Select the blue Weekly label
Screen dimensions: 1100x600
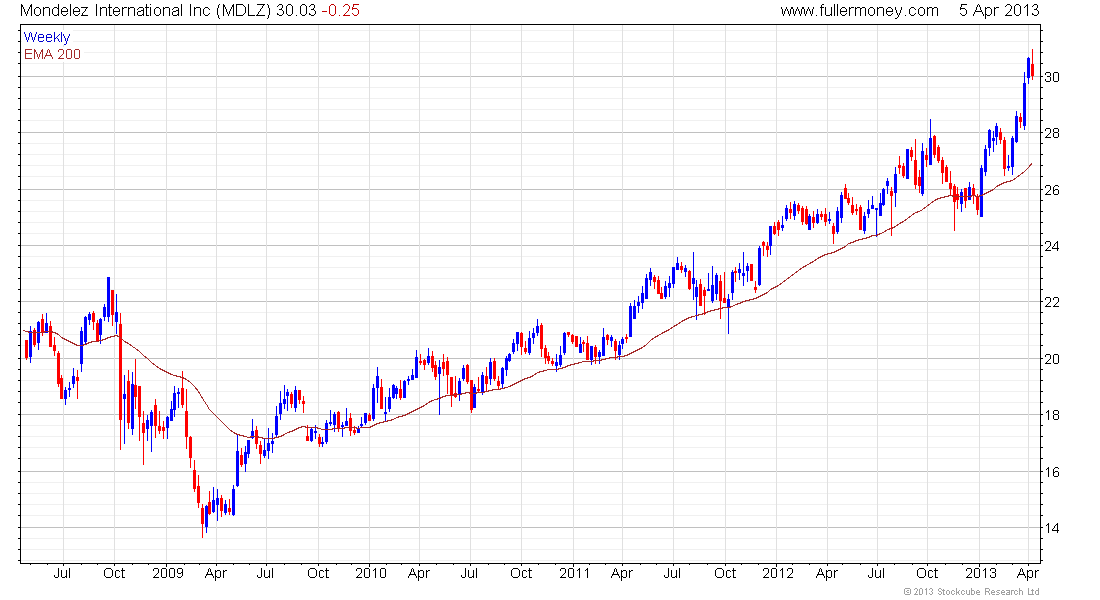point(47,37)
